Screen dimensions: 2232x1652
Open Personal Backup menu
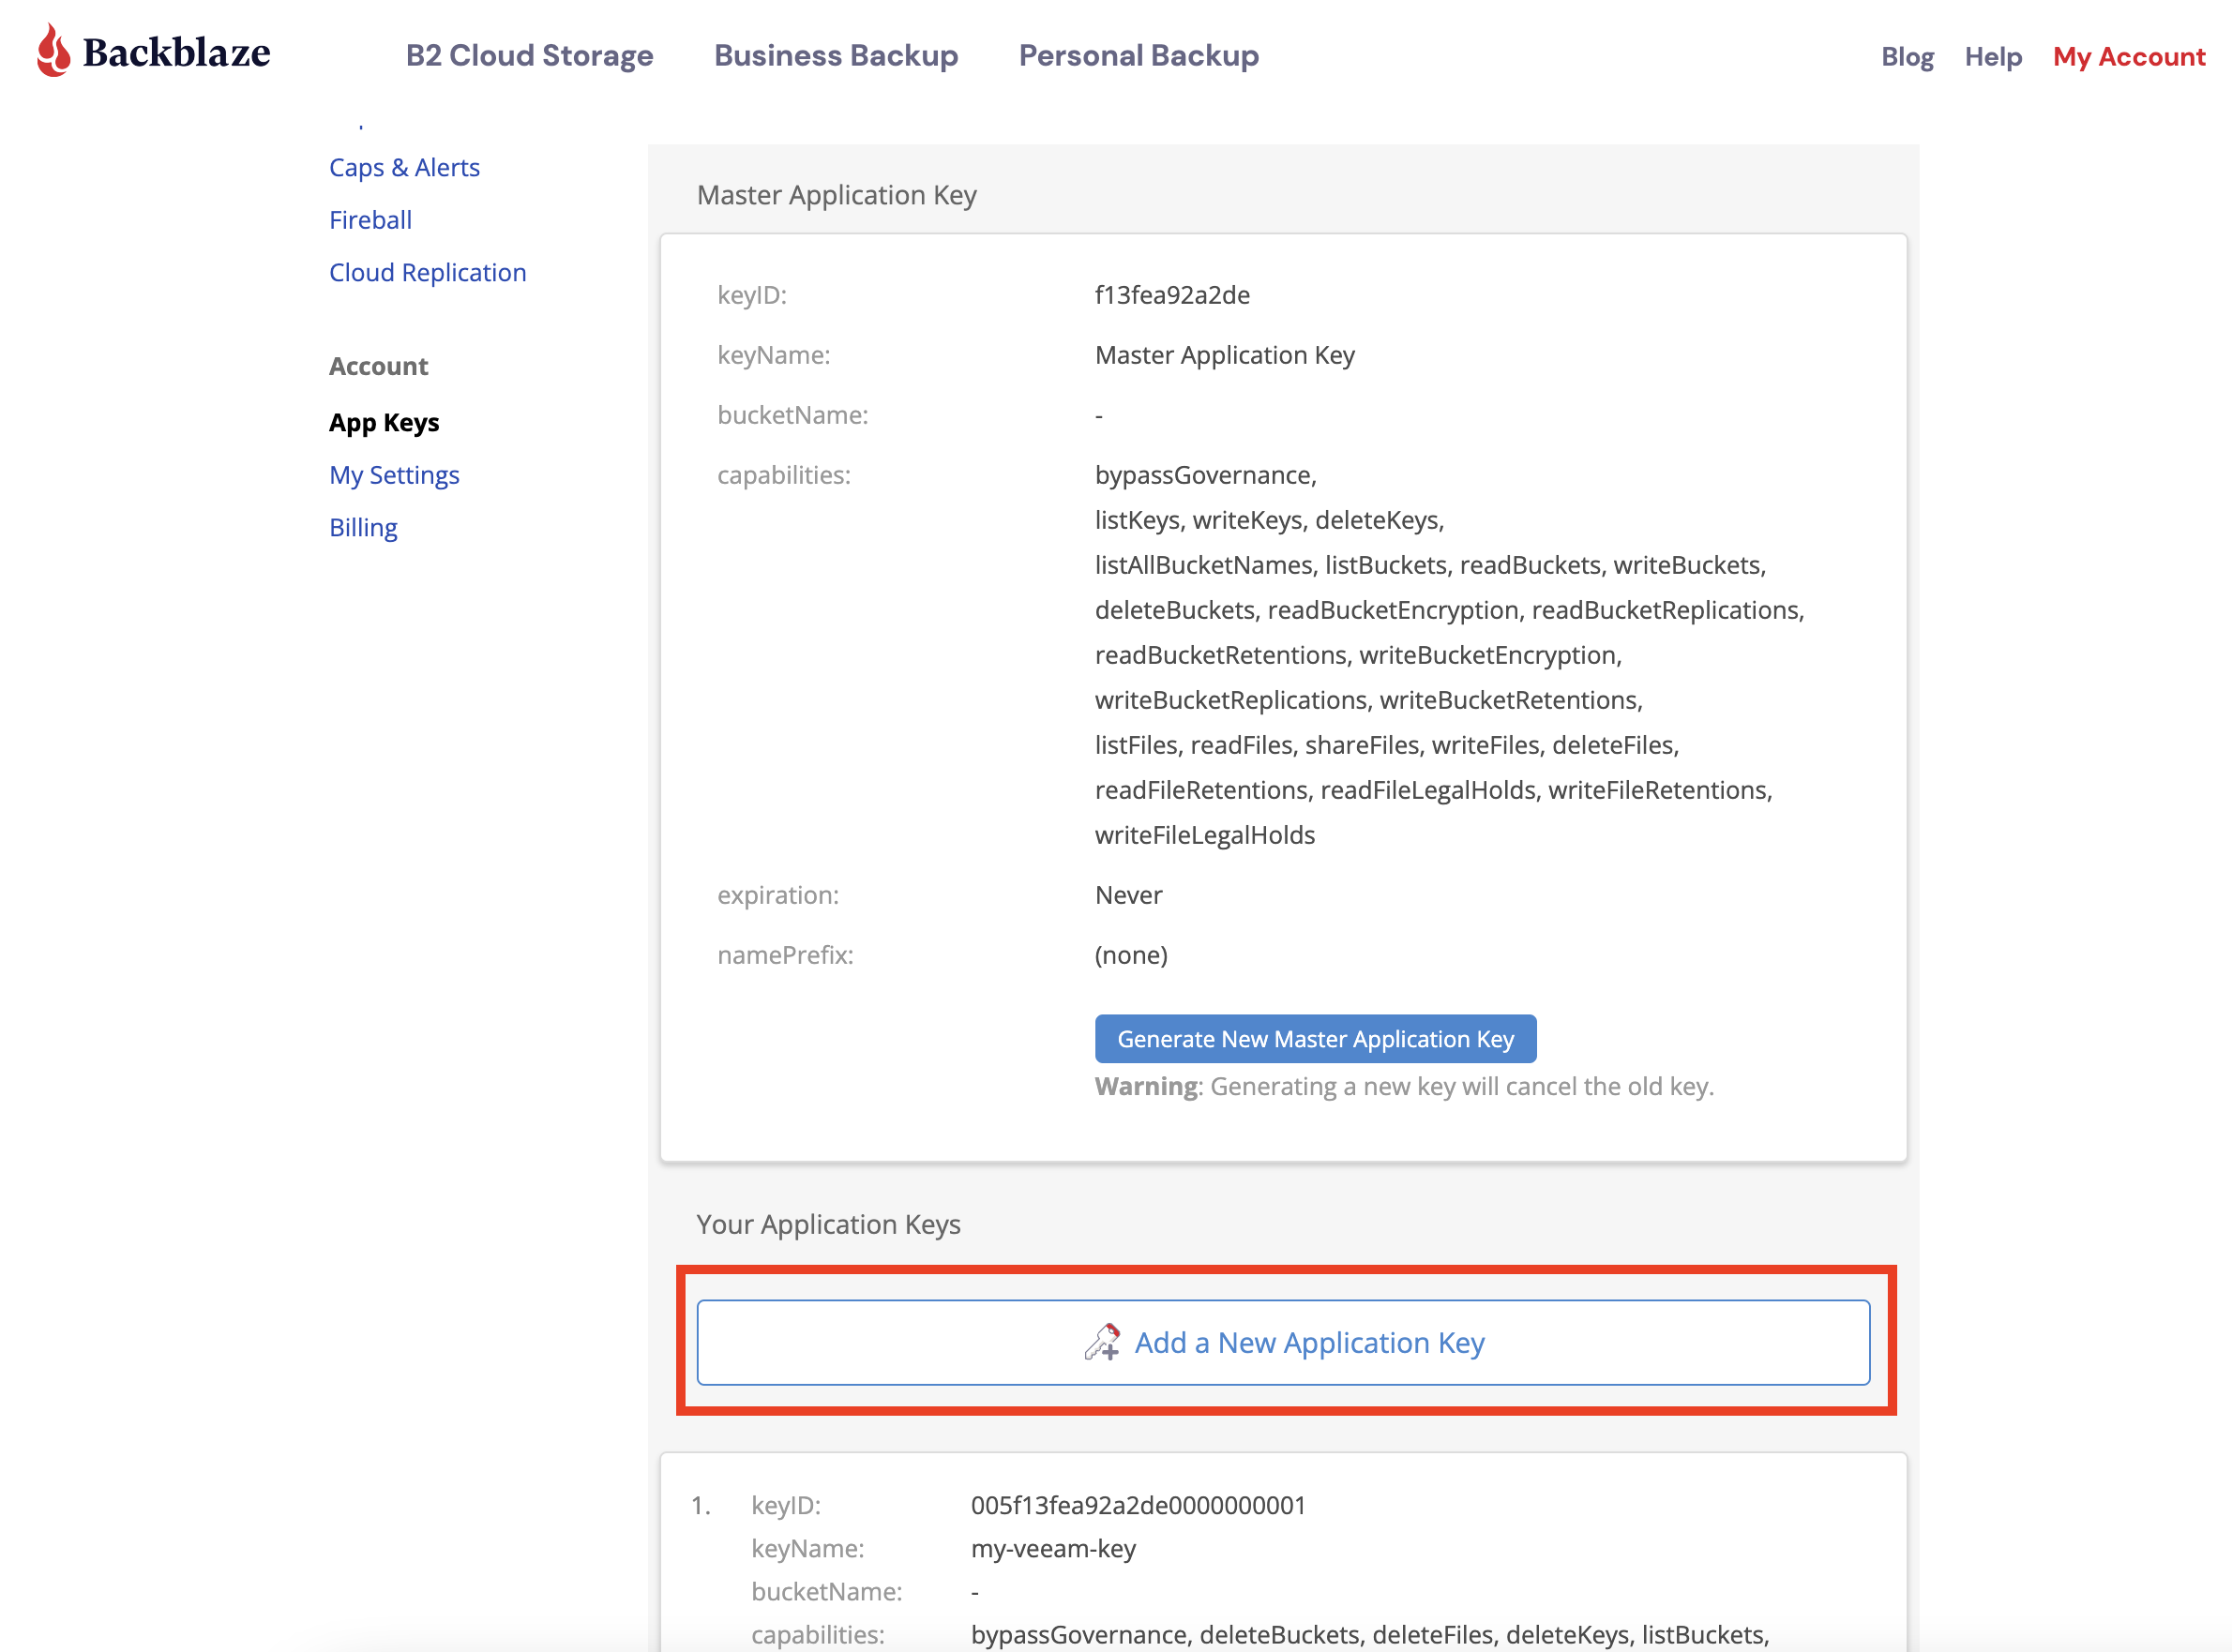tap(1139, 55)
